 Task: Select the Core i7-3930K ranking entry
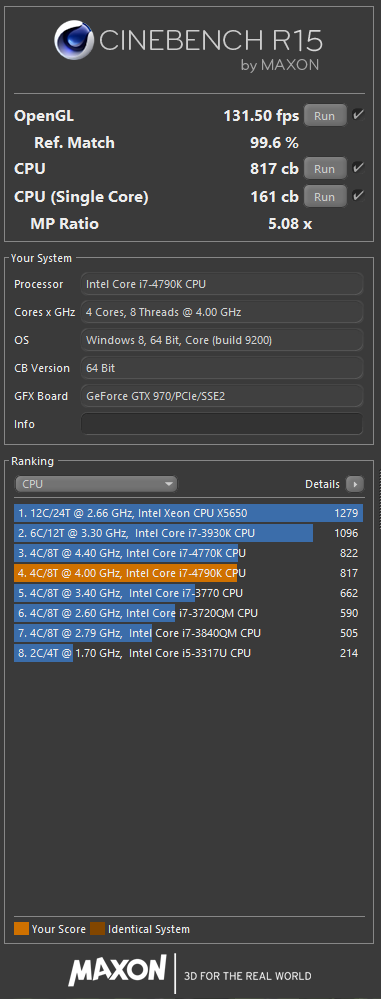point(189,533)
